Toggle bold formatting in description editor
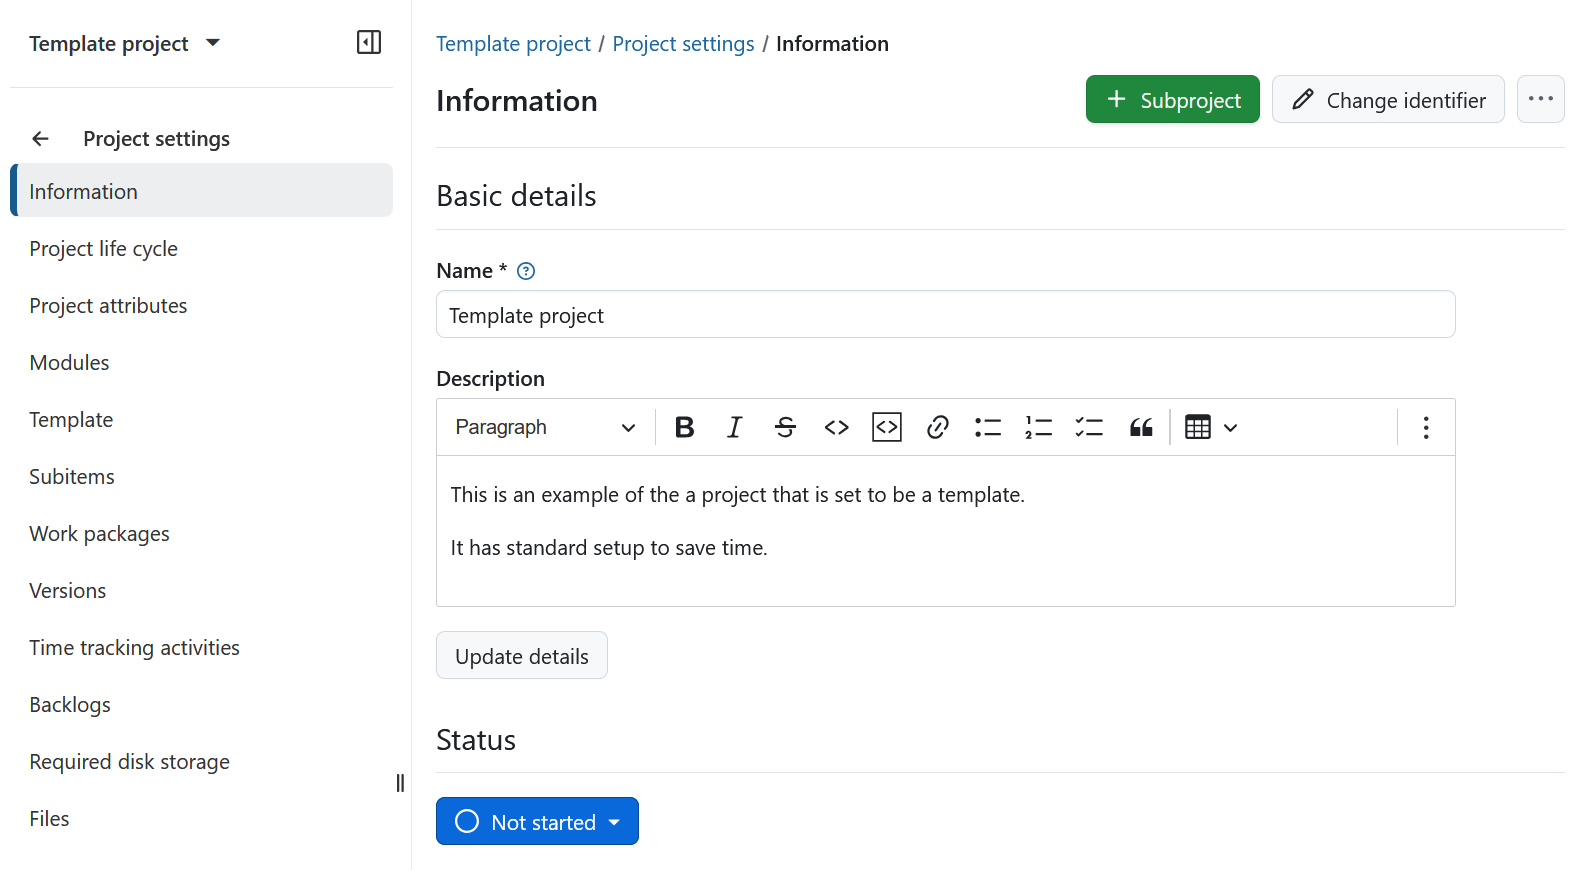 pos(684,428)
